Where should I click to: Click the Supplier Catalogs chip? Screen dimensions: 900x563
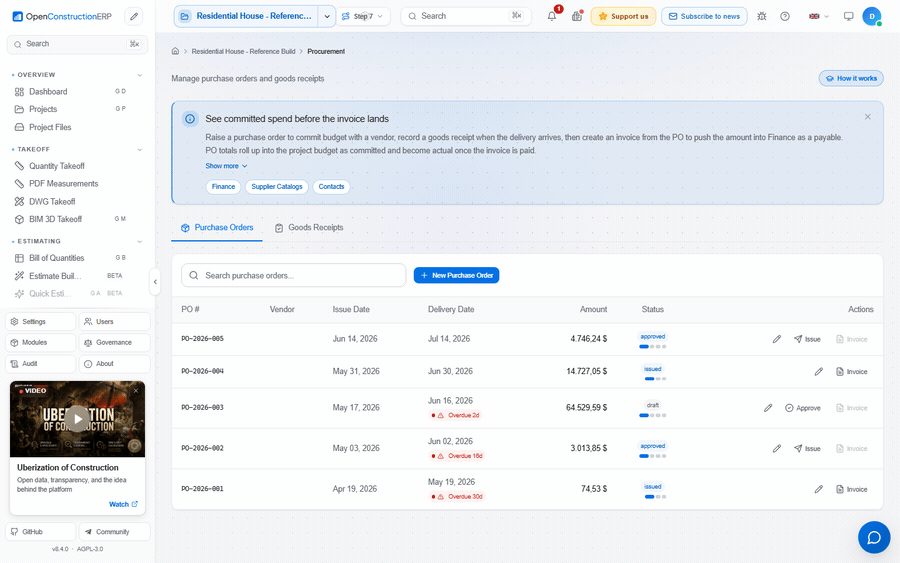277,187
